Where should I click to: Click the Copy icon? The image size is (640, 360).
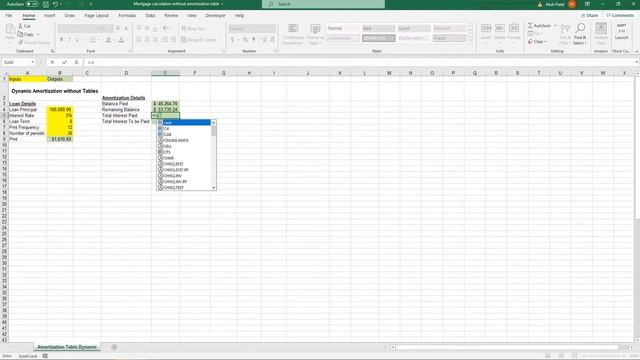(x=20, y=34)
